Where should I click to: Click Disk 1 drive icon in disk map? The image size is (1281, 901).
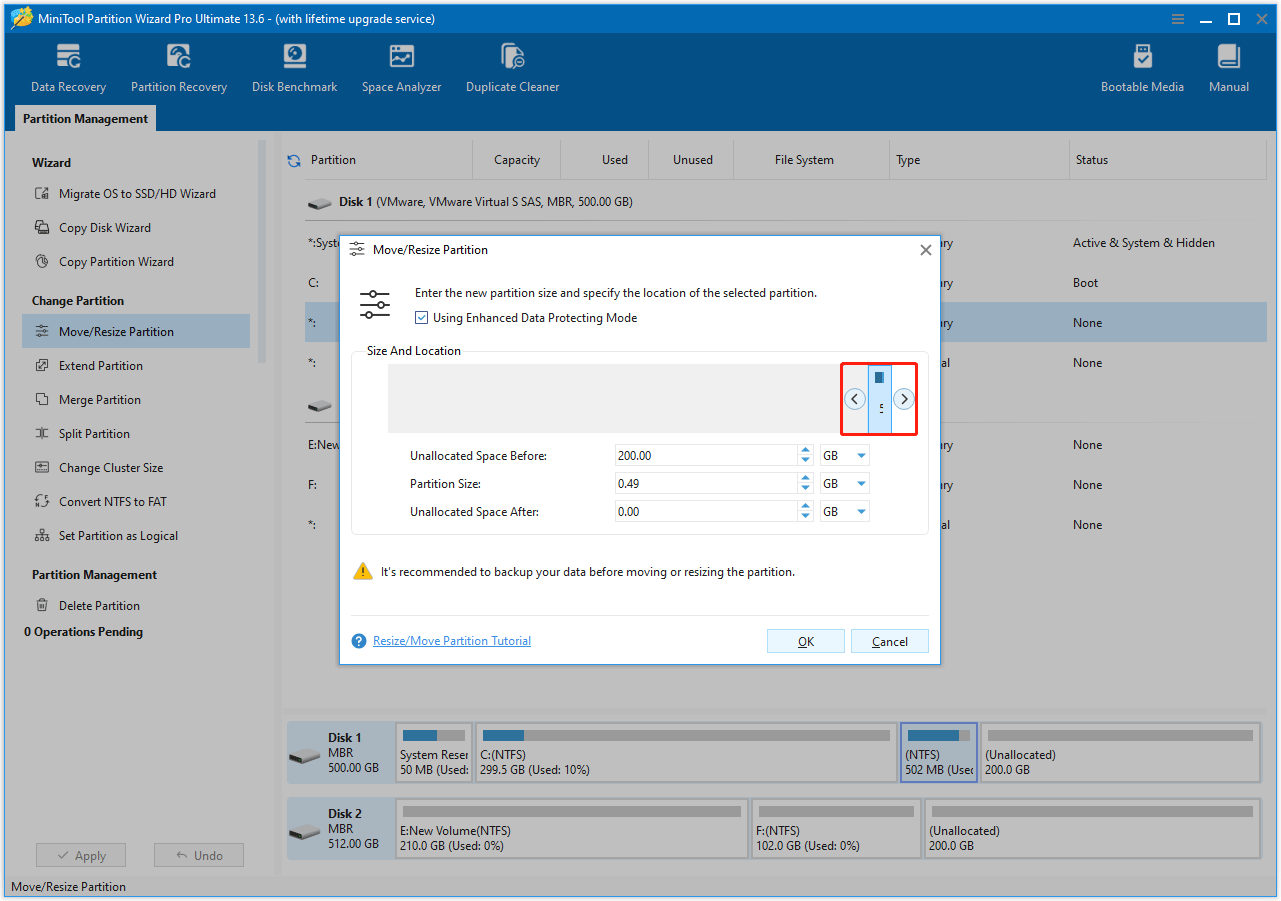305,755
